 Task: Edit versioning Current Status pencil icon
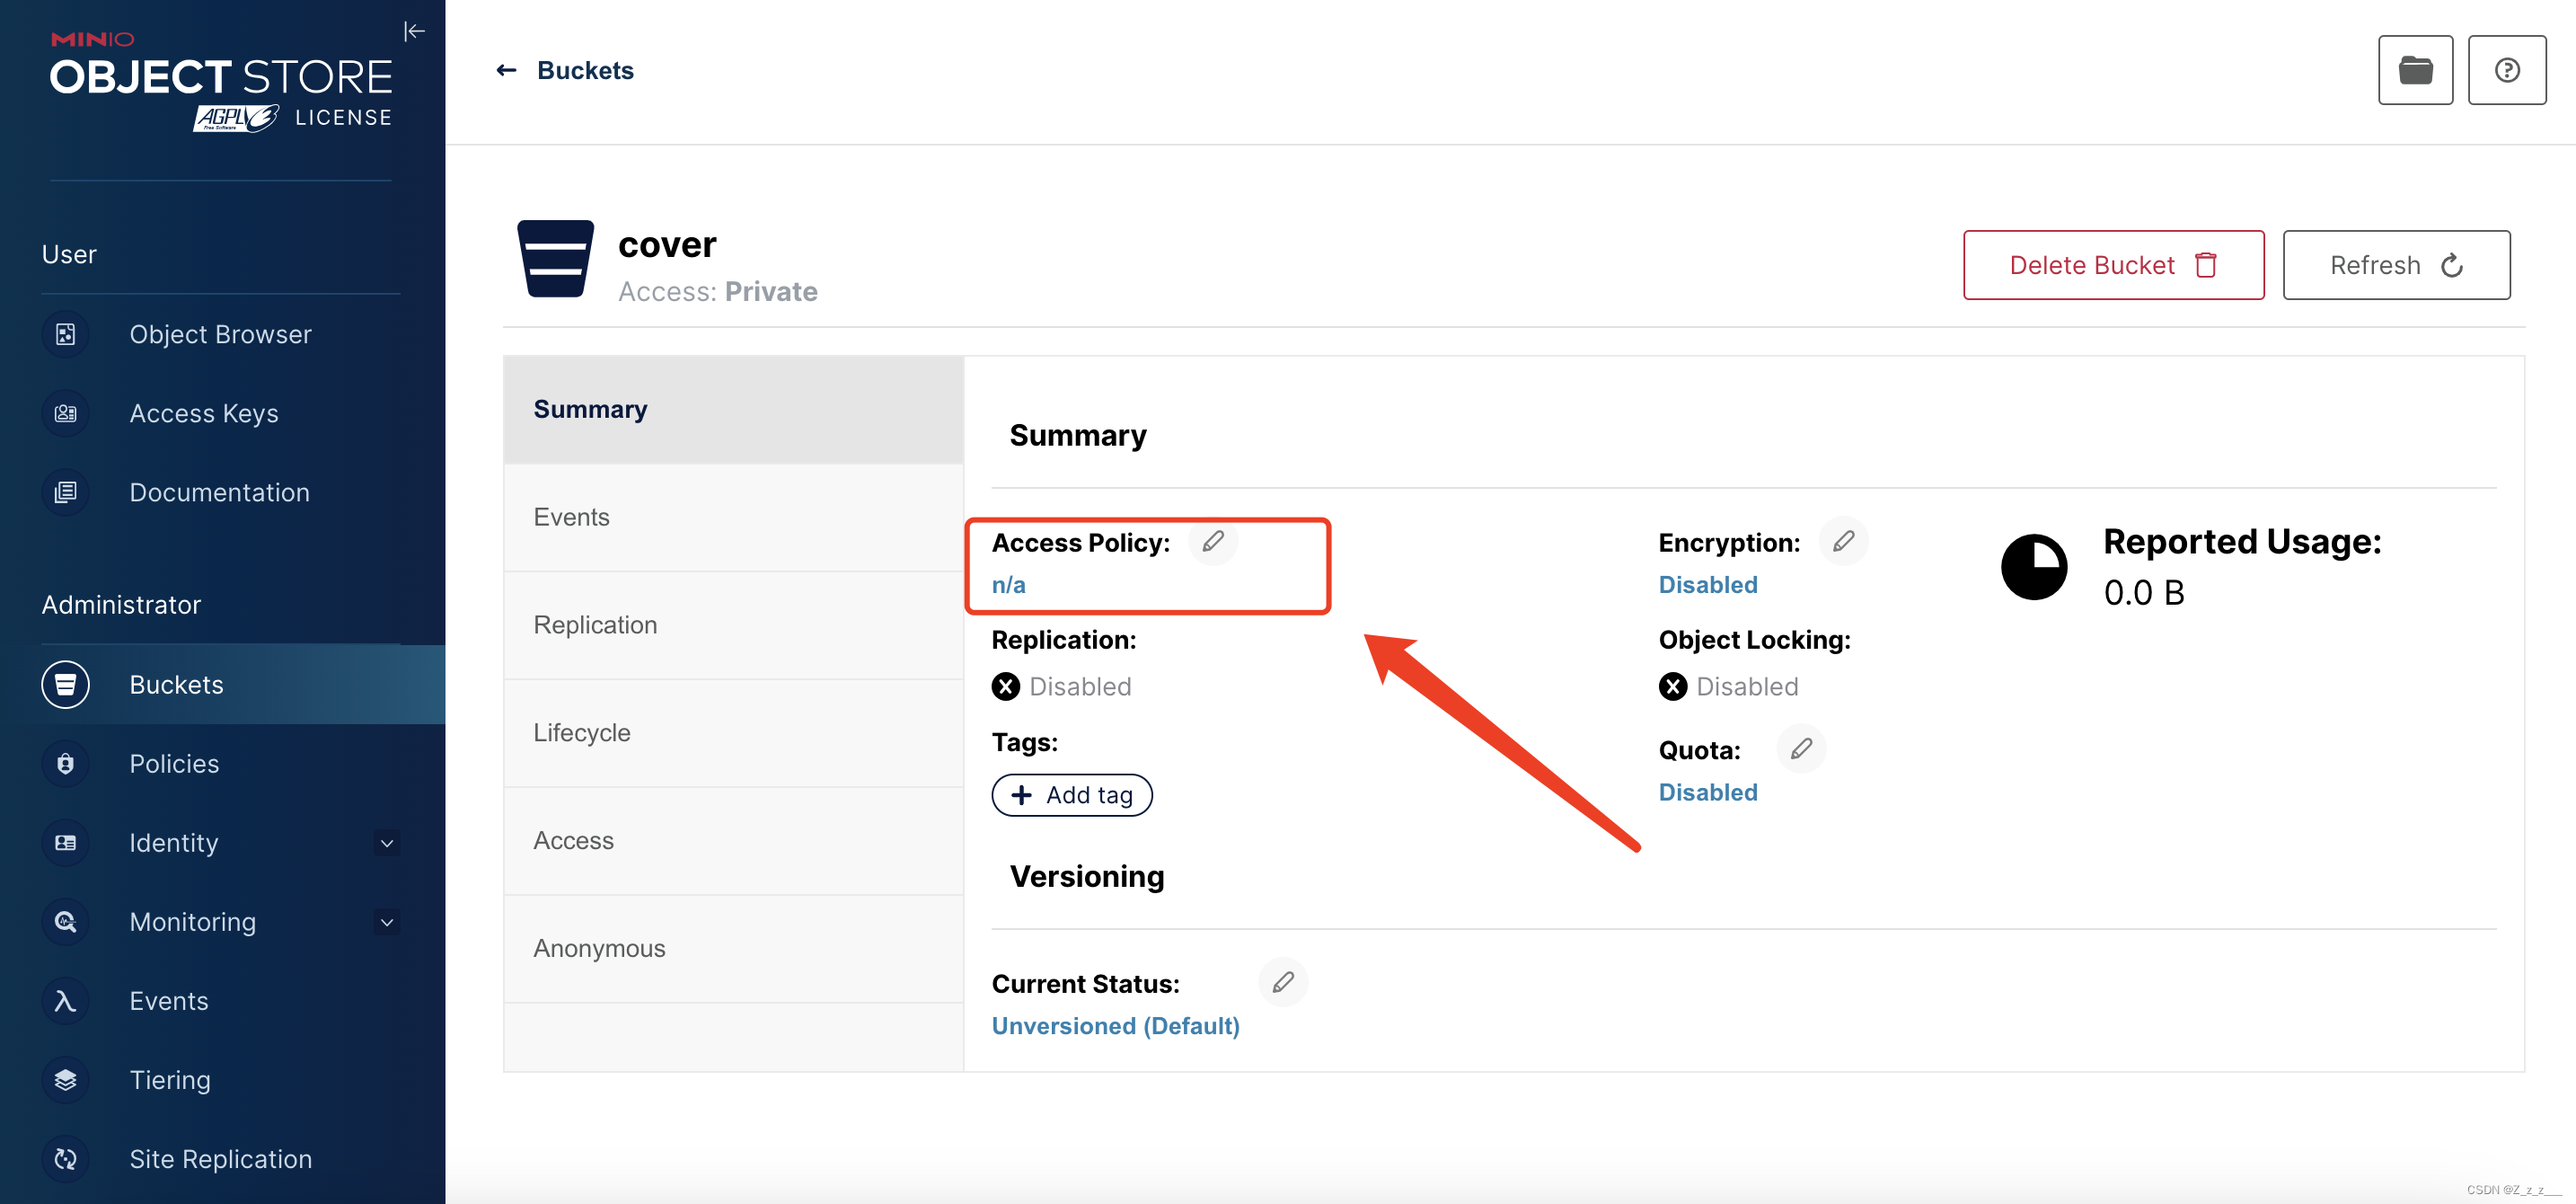coord(1283,982)
